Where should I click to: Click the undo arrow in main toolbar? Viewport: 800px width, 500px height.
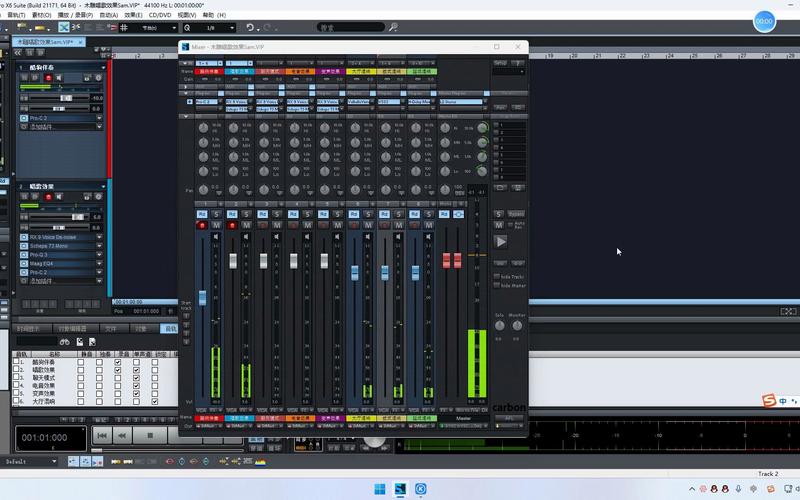coord(249,27)
